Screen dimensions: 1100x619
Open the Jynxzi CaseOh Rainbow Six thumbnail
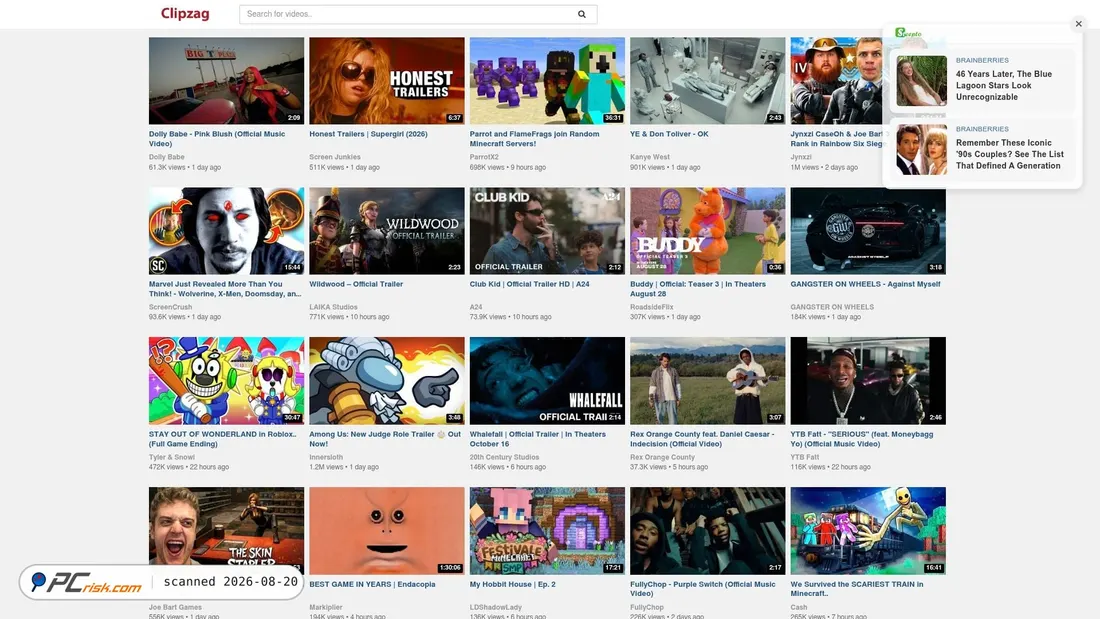836,81
